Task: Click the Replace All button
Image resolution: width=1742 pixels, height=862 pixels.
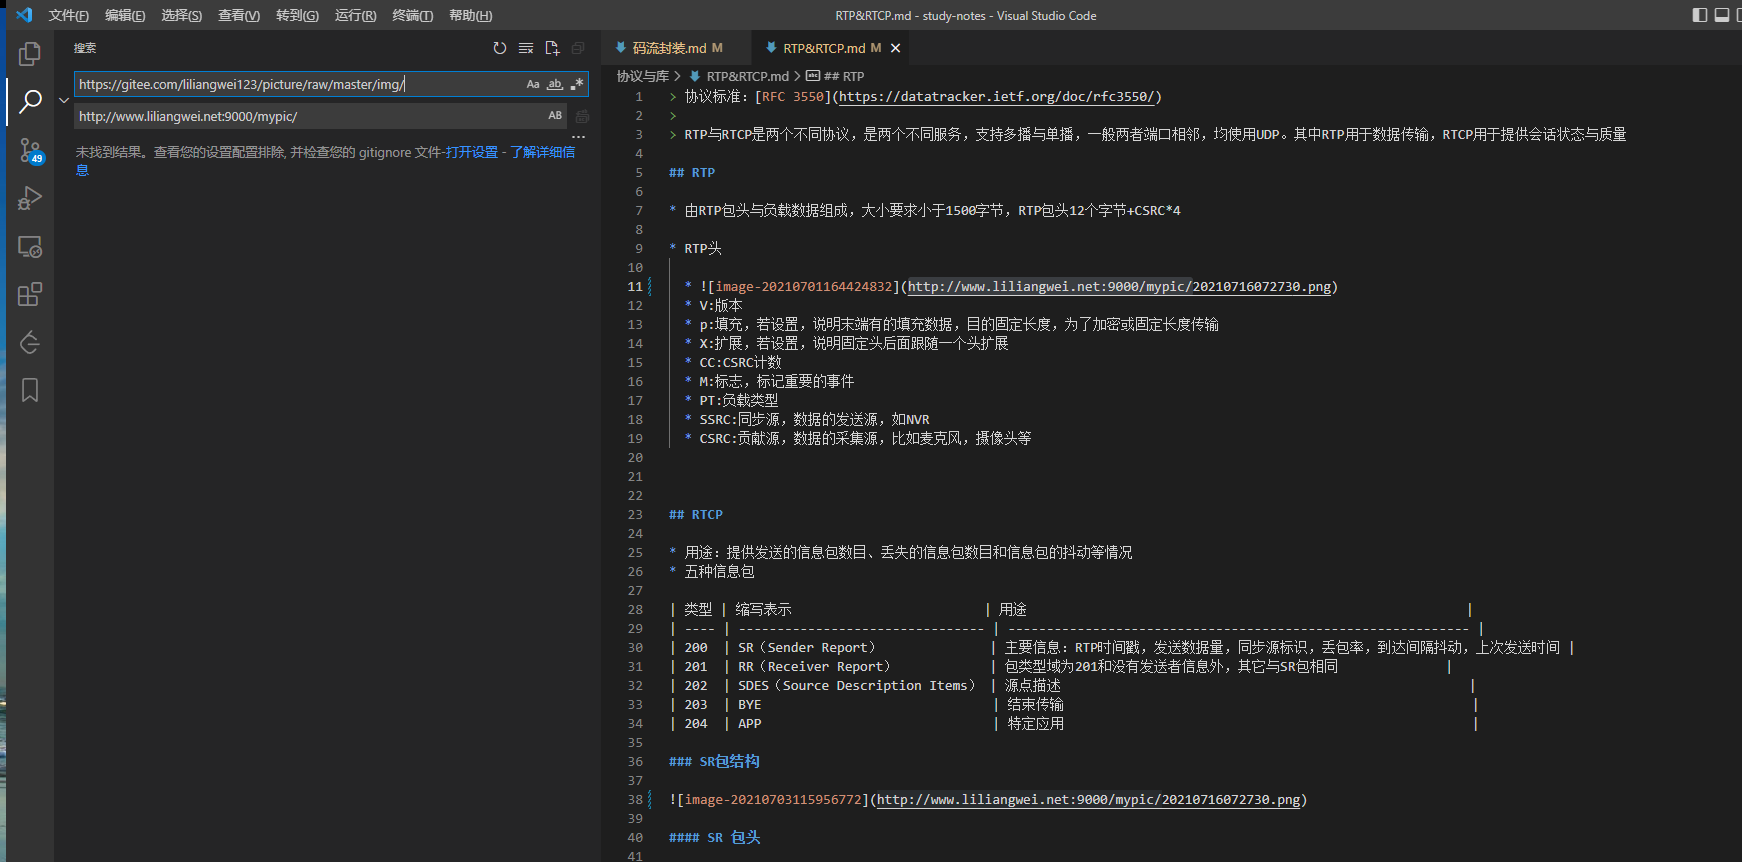Action: 582,116
